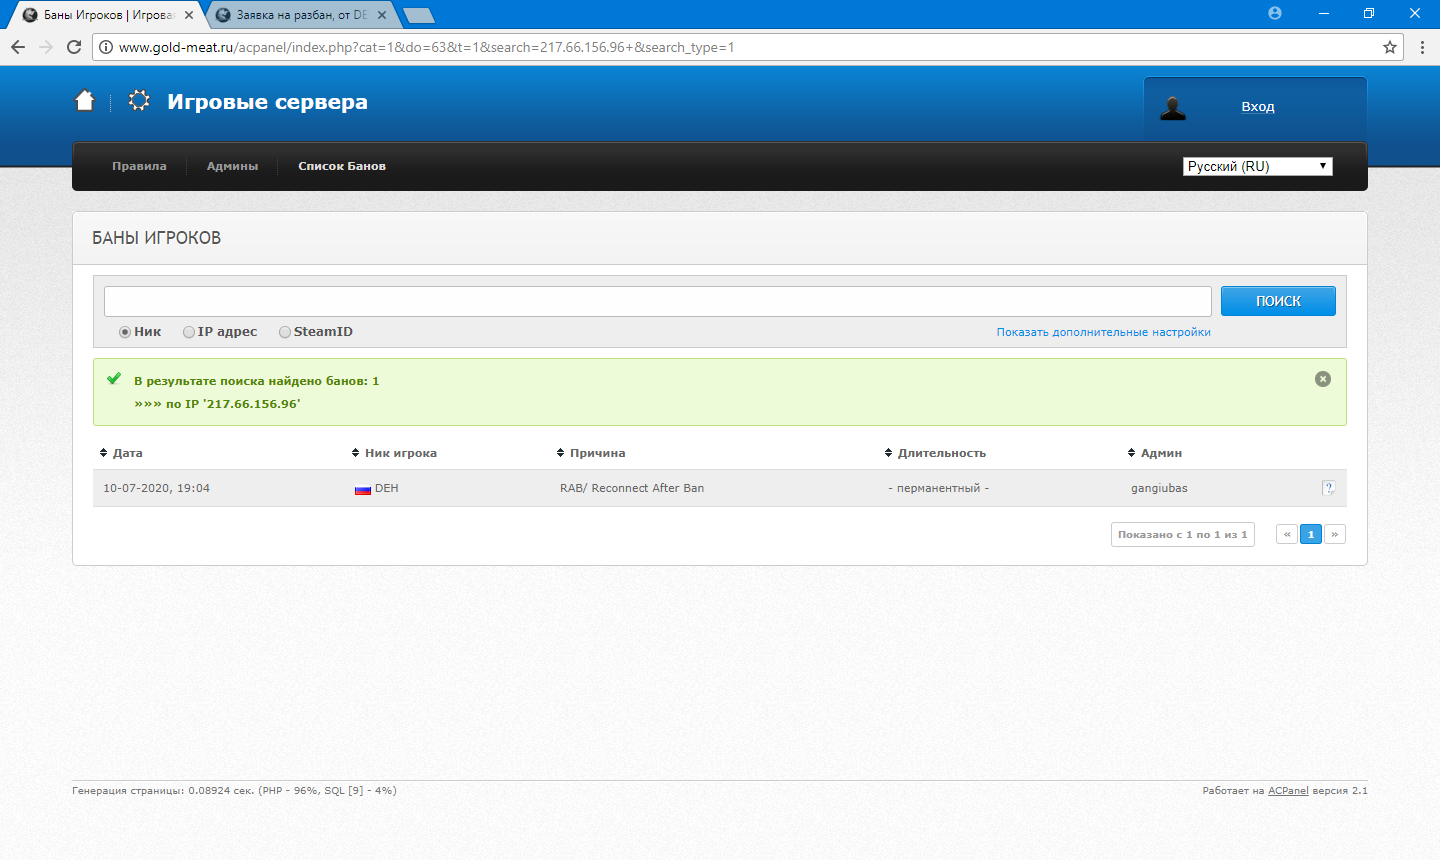Focus the ban search input field
1440x860 pixels.
(658, 301)
